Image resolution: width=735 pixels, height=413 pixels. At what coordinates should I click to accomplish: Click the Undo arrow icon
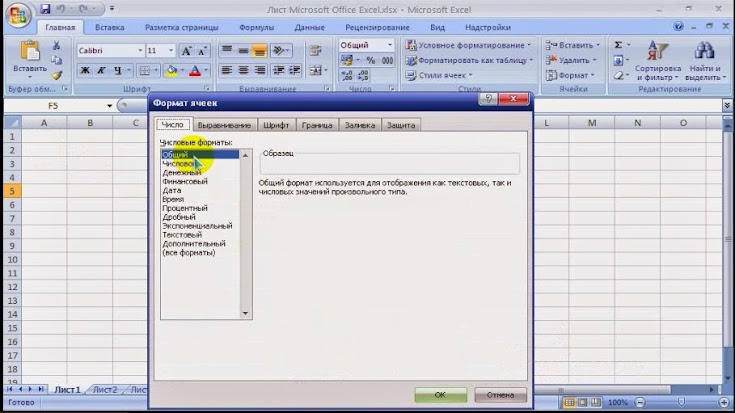pyautogui.click(x=61, y=8)
